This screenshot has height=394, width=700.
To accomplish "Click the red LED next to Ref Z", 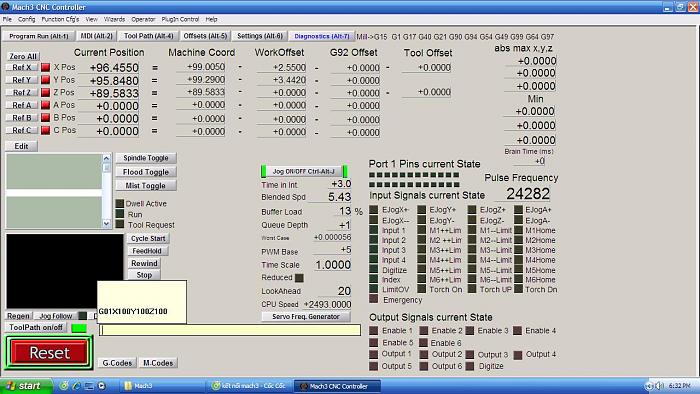I will 46,92.
